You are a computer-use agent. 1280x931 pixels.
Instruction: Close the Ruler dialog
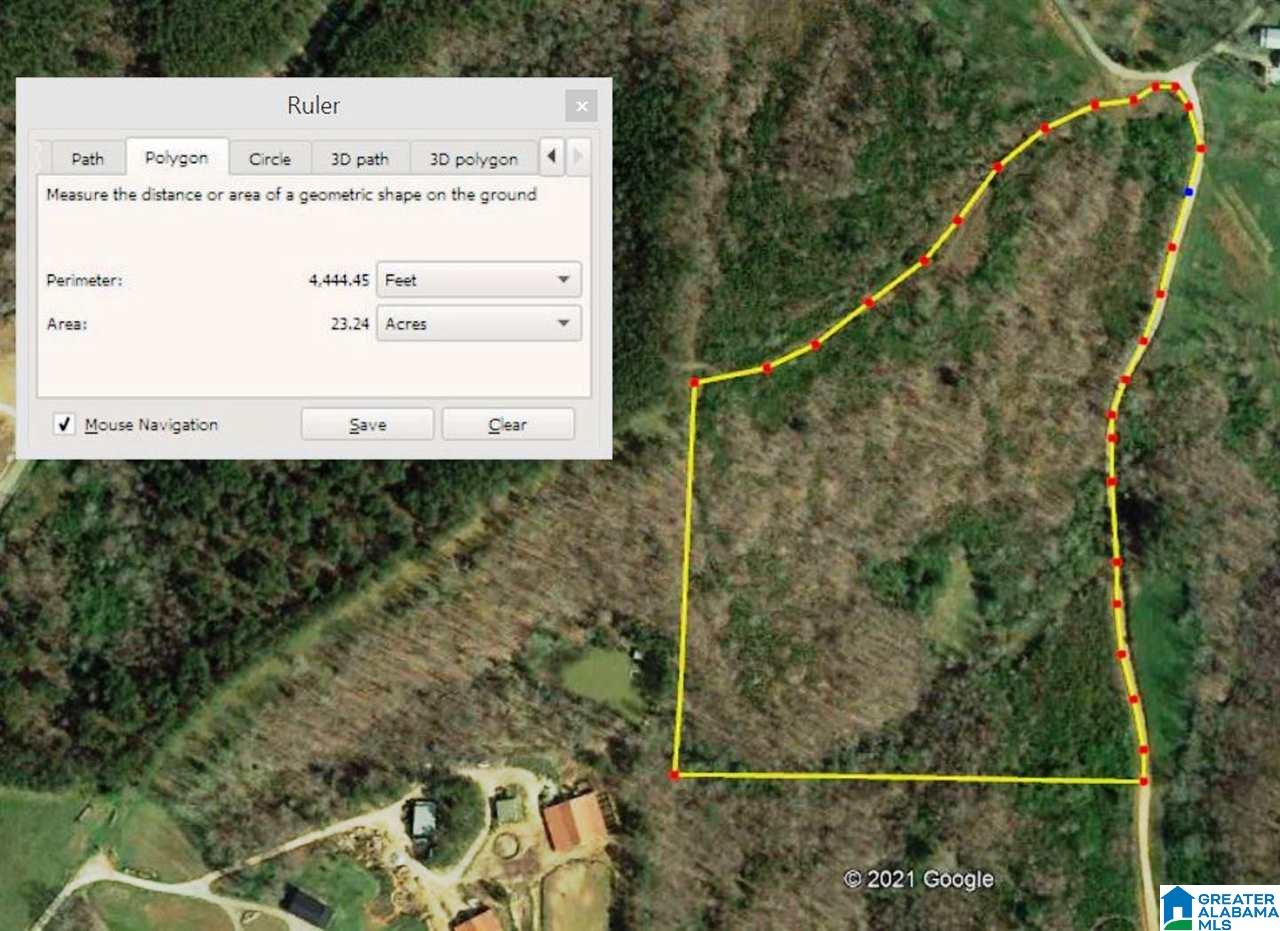(581, 106)
